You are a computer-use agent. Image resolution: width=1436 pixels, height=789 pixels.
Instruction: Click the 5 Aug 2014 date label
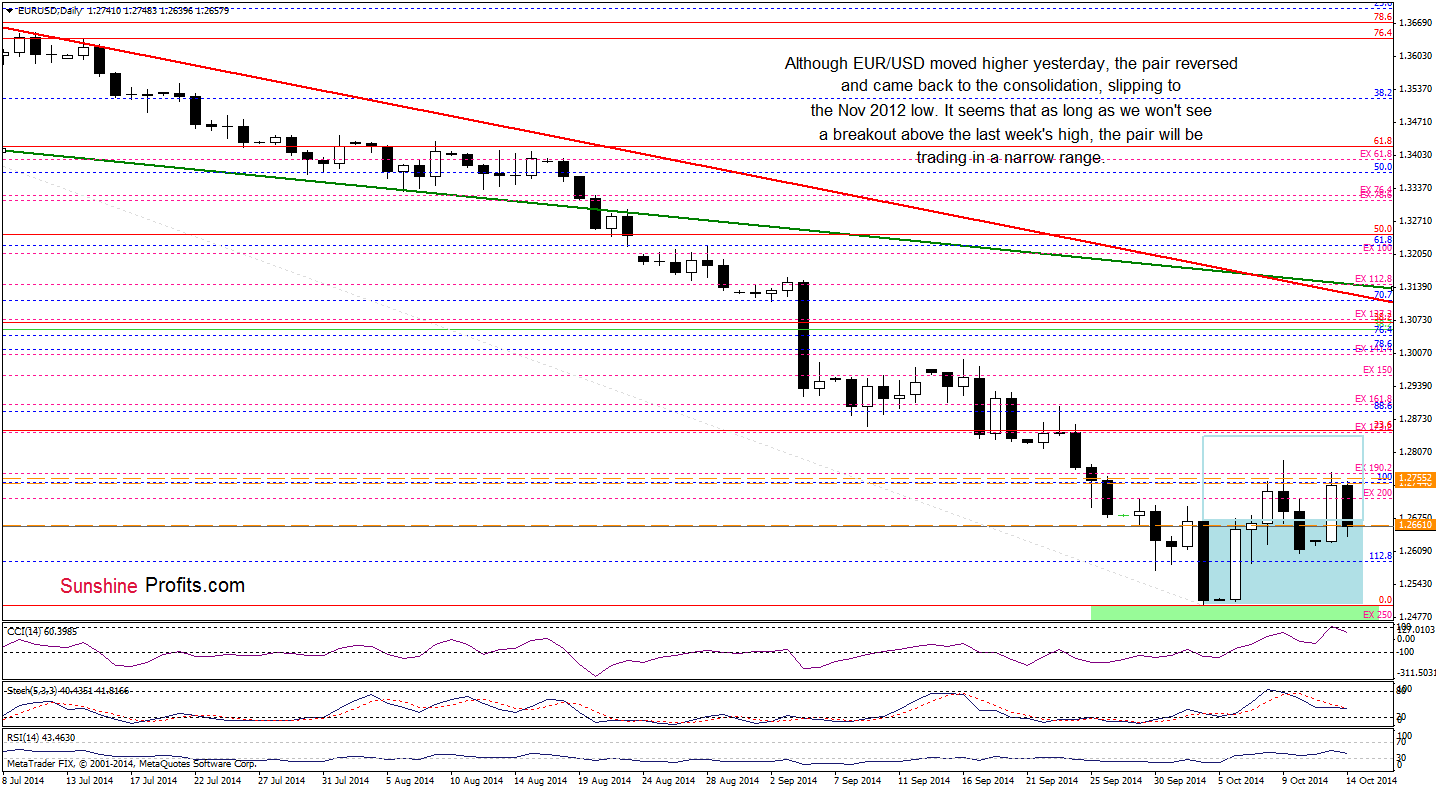pos(409,779)
